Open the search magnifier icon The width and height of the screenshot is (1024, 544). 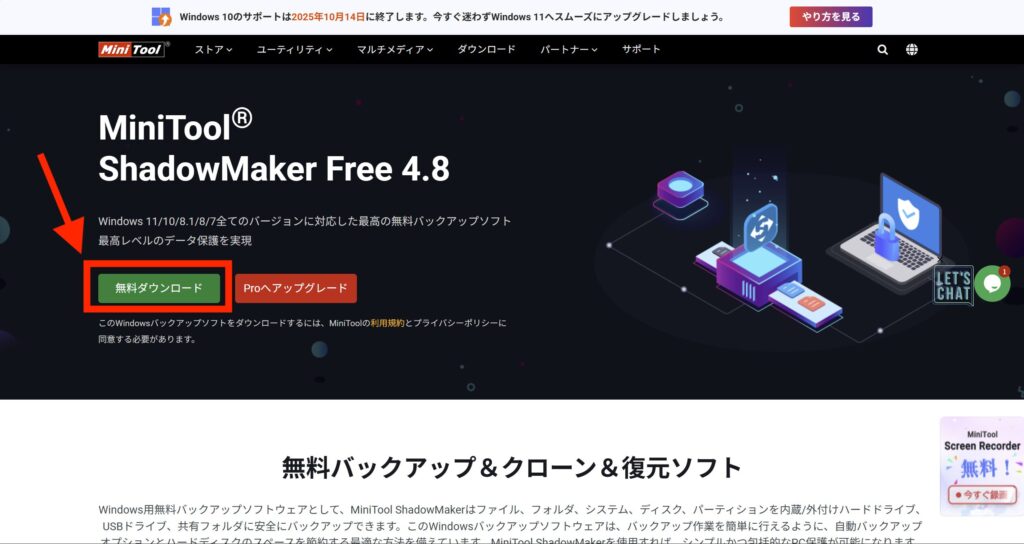(882, 50)
